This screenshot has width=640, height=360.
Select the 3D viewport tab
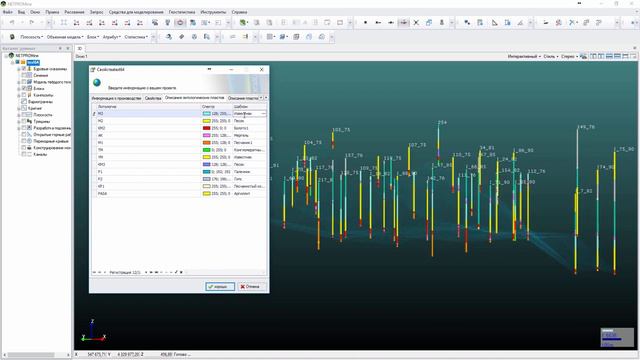(80, 49)
